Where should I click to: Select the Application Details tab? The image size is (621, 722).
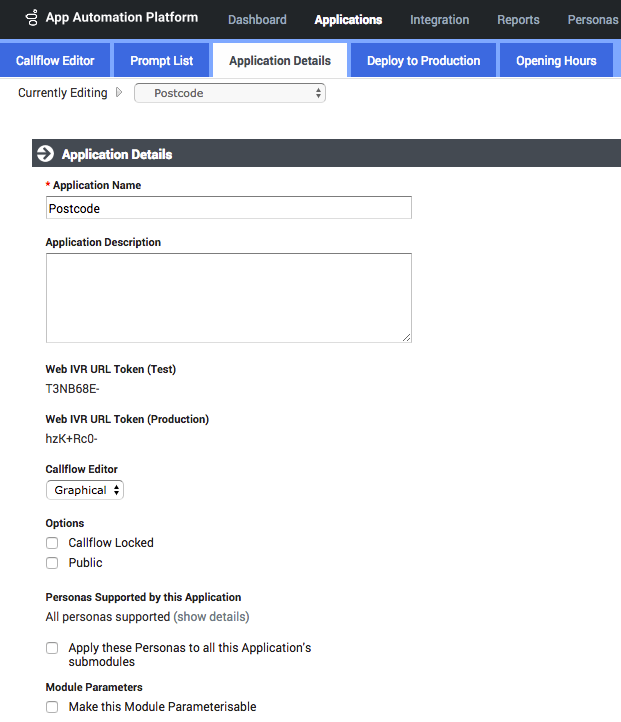click(280, 60)
